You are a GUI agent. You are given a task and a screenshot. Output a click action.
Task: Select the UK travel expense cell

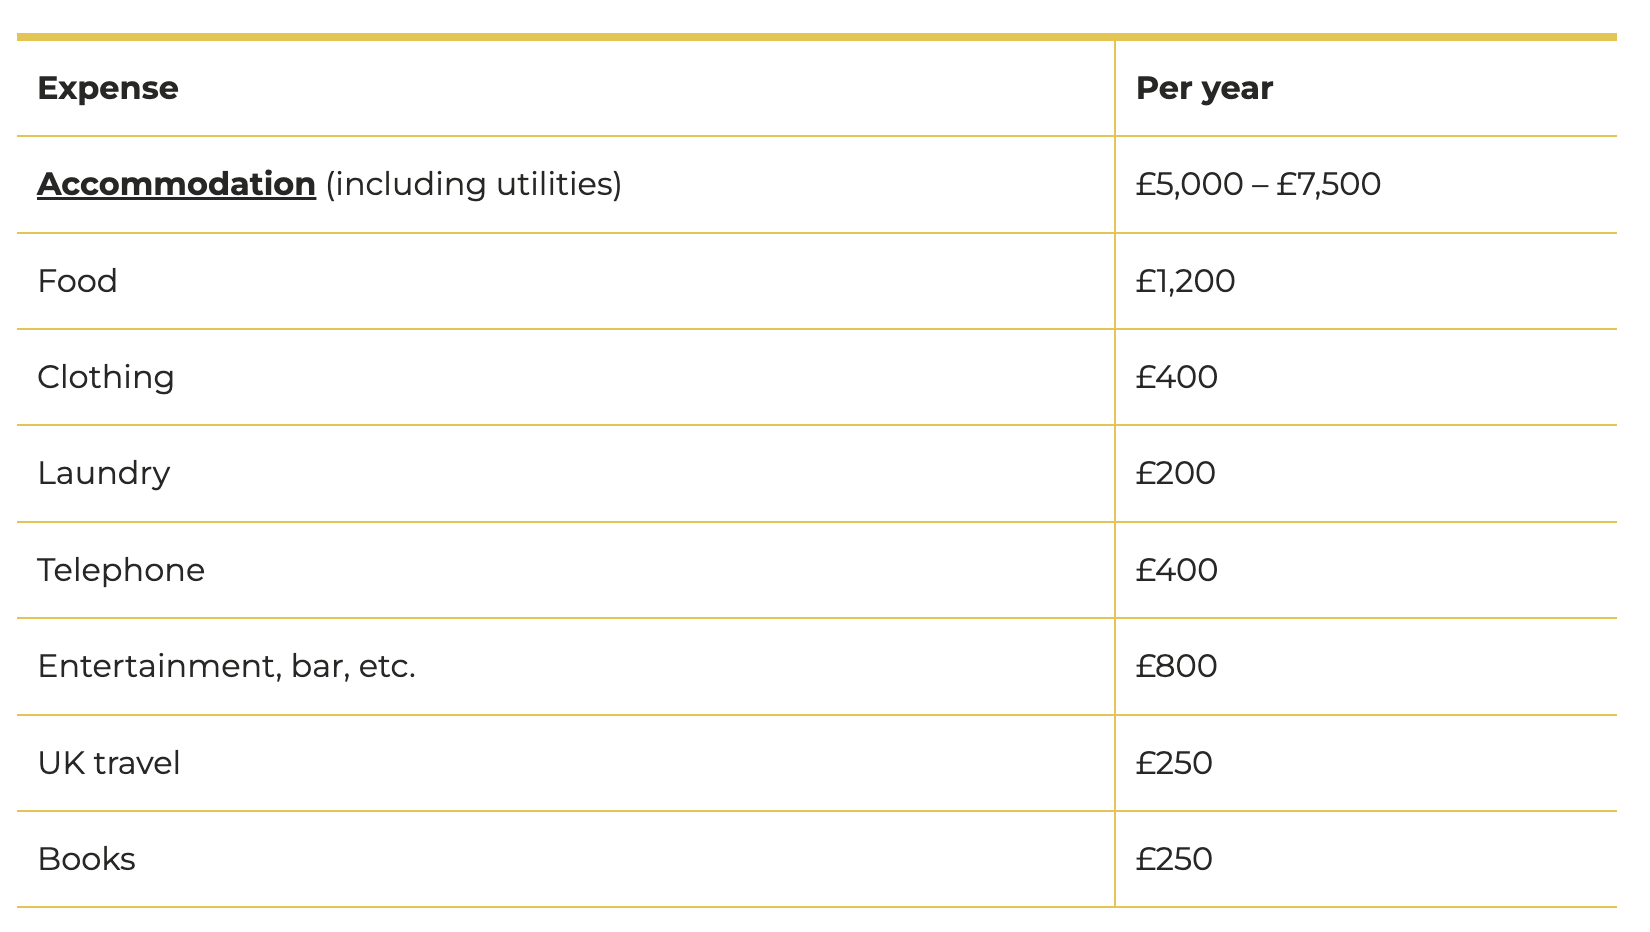[109, 763]
